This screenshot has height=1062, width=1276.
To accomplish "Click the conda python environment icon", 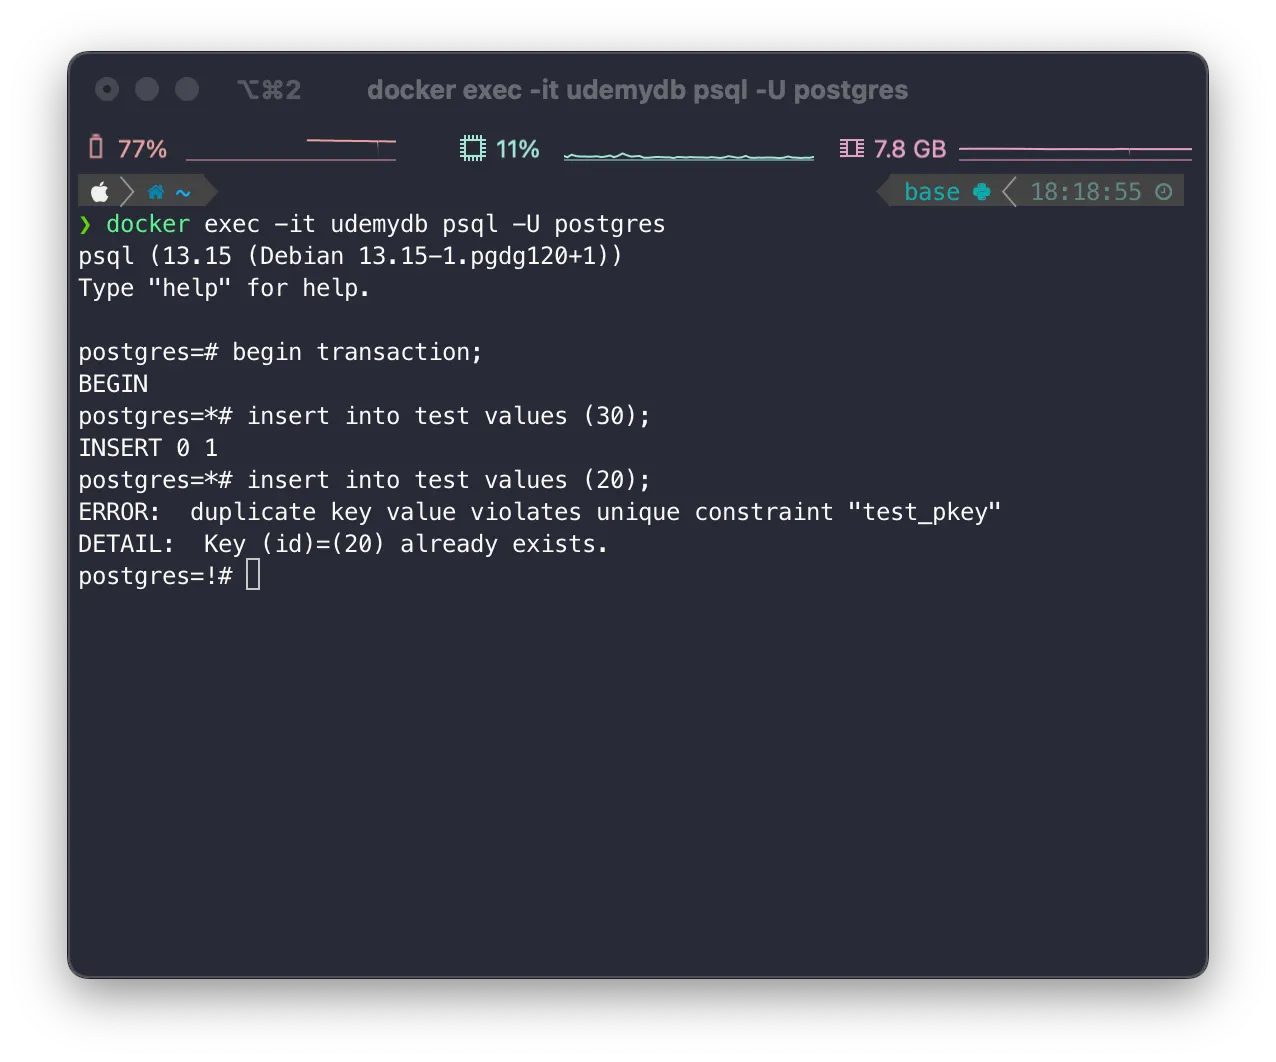I will tap(982, 191).
